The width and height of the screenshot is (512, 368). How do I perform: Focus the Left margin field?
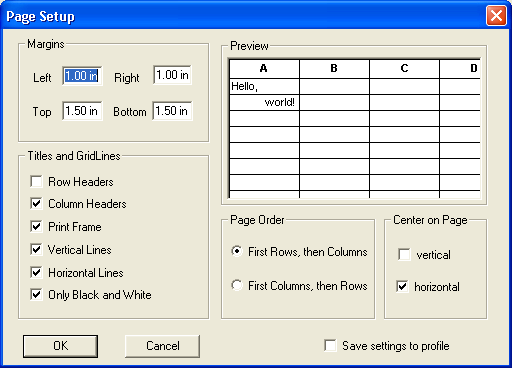(x=82, y=76)
